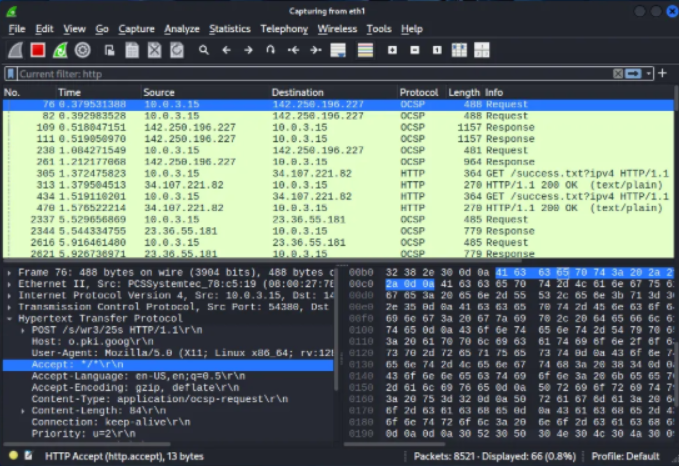
Task: Expand the Frame 76 tree node
Action: (x=8, y=271)
